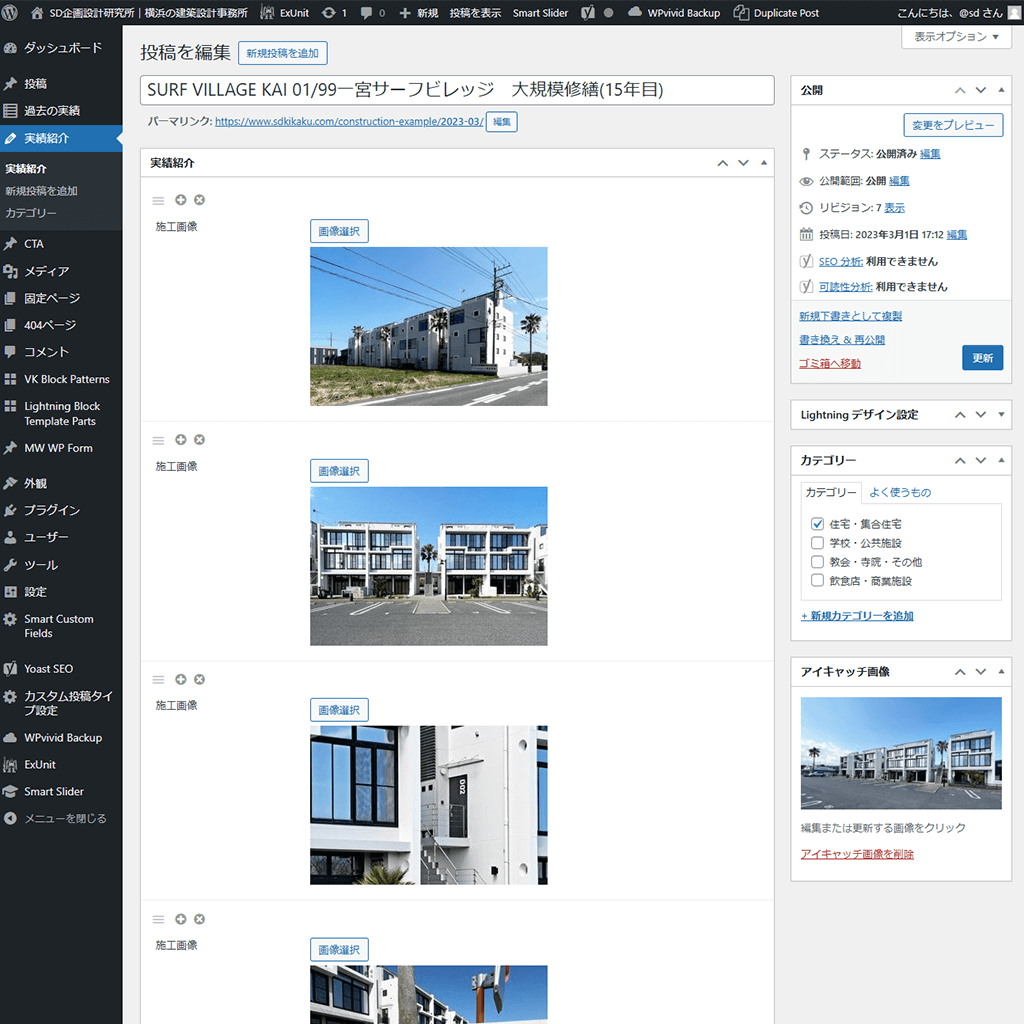The width and height of the screenshot is (1024, 1024).
Task: Open the permalink URL link
Action: 349,121
